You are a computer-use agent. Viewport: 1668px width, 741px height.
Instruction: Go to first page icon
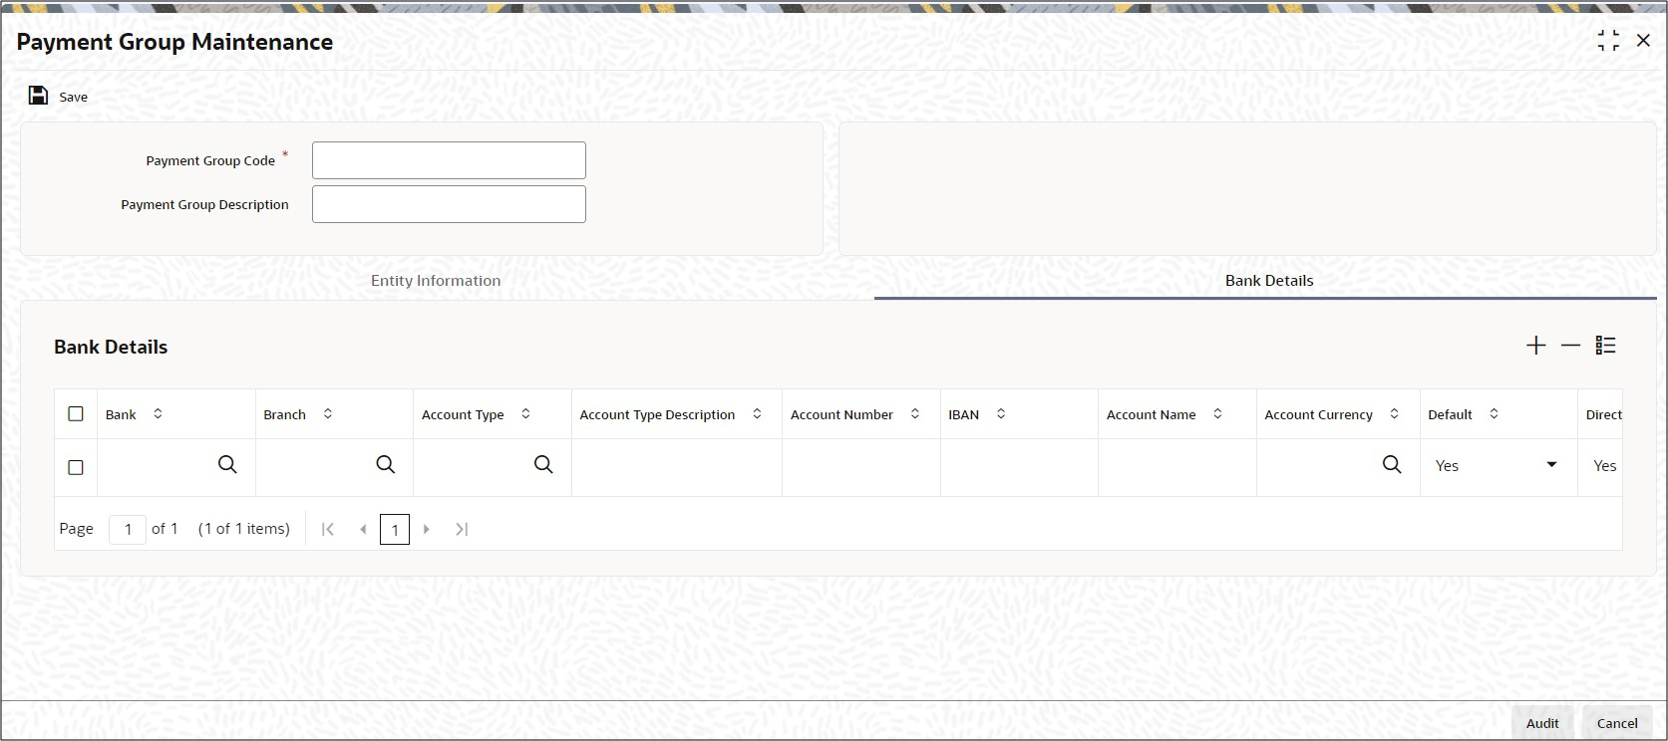pyautogui.click(x=328, y=529)
